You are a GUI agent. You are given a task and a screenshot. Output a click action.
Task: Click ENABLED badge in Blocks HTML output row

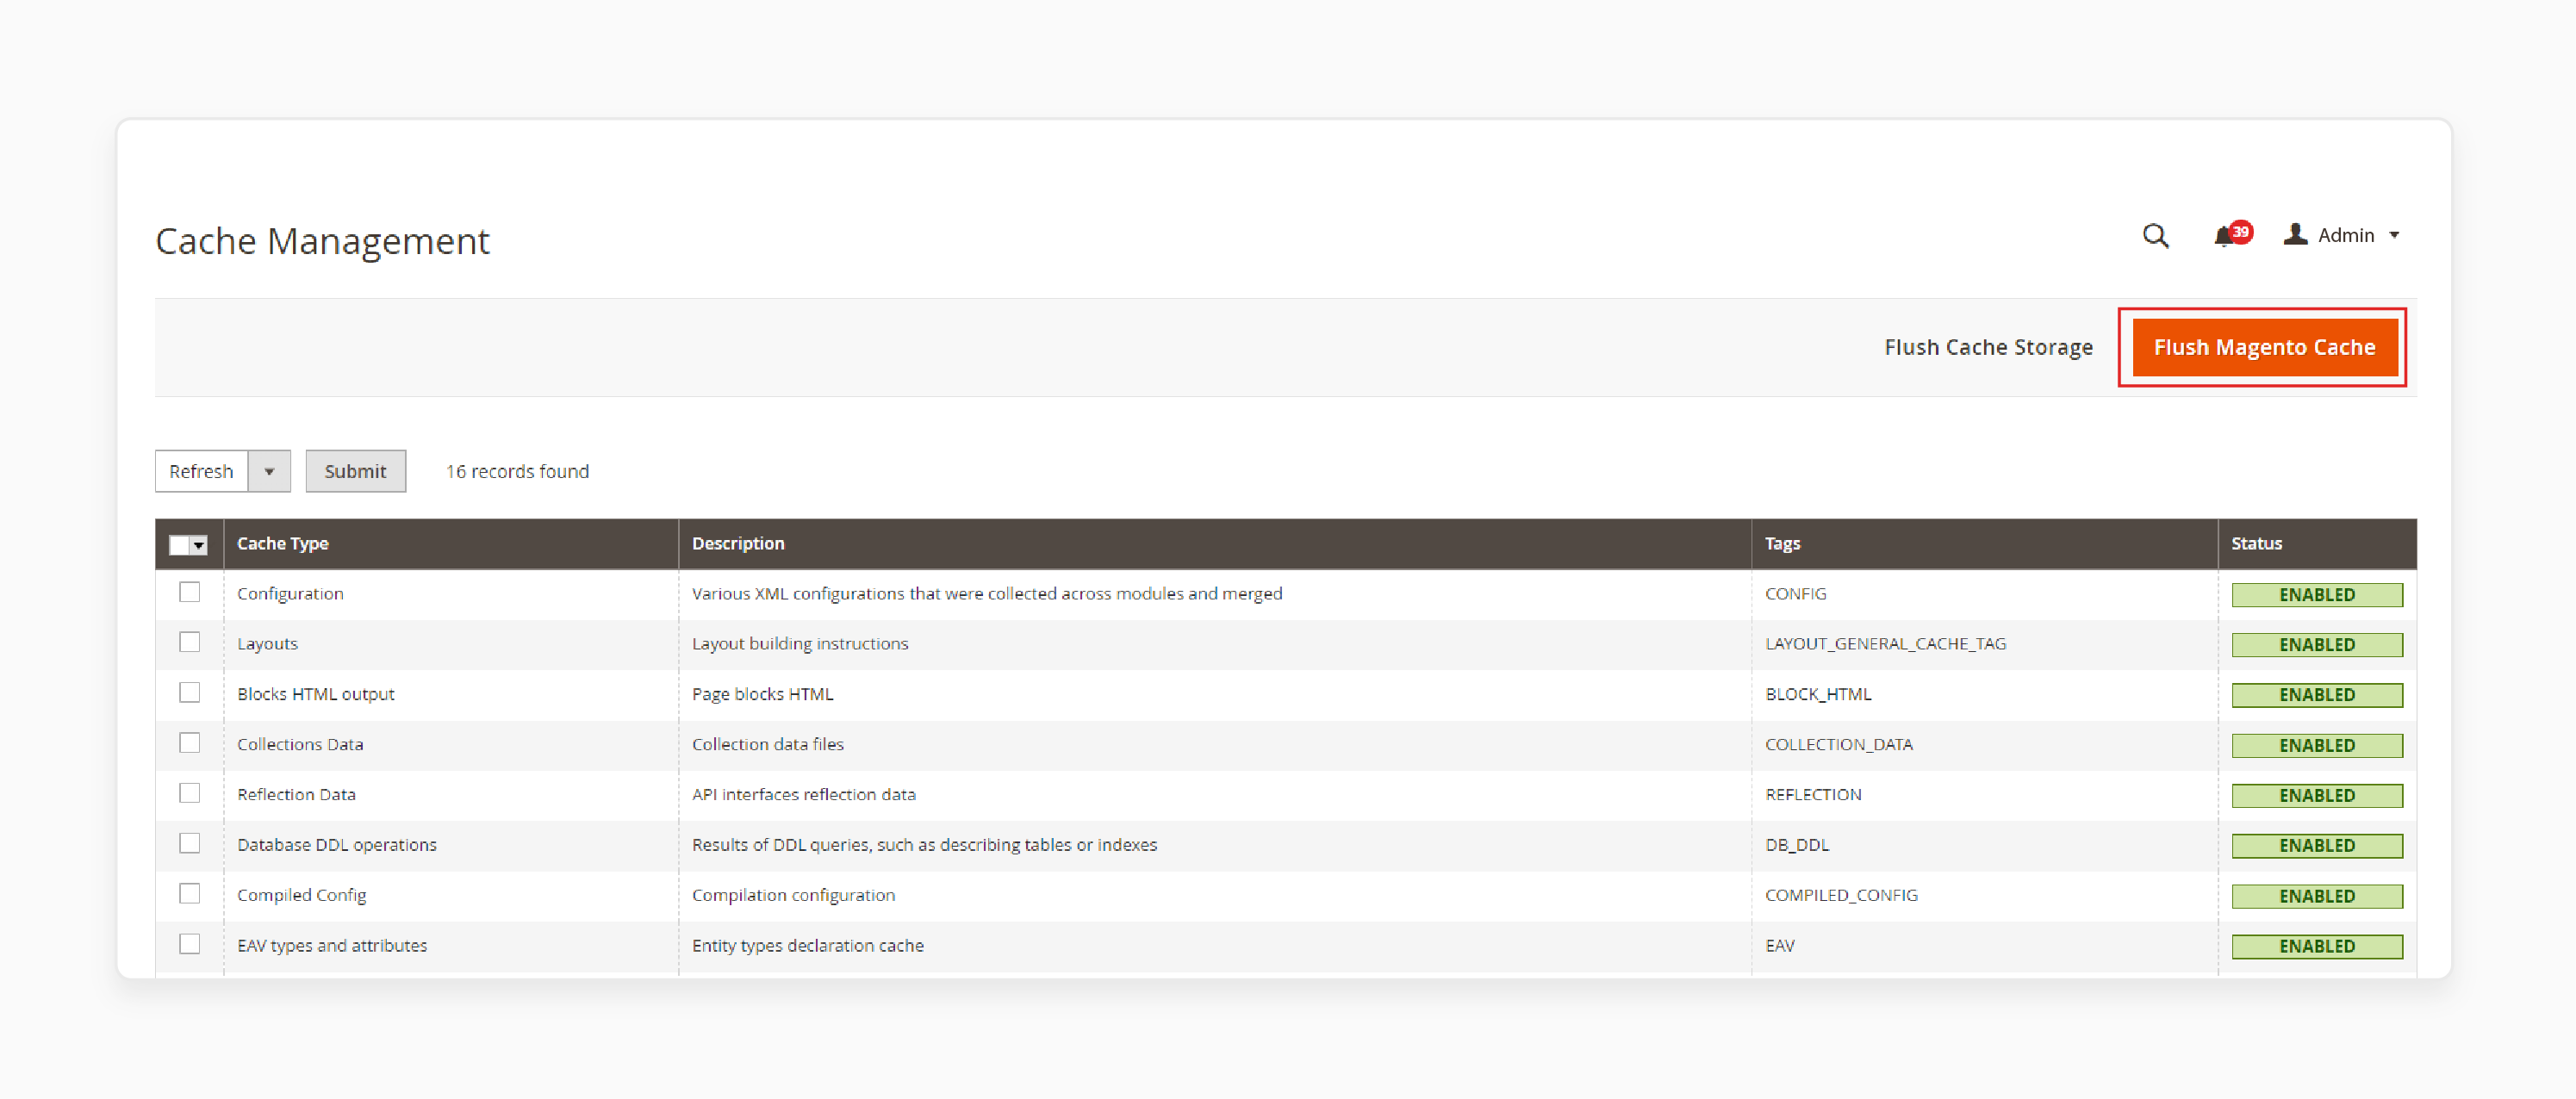point(2317,695)
